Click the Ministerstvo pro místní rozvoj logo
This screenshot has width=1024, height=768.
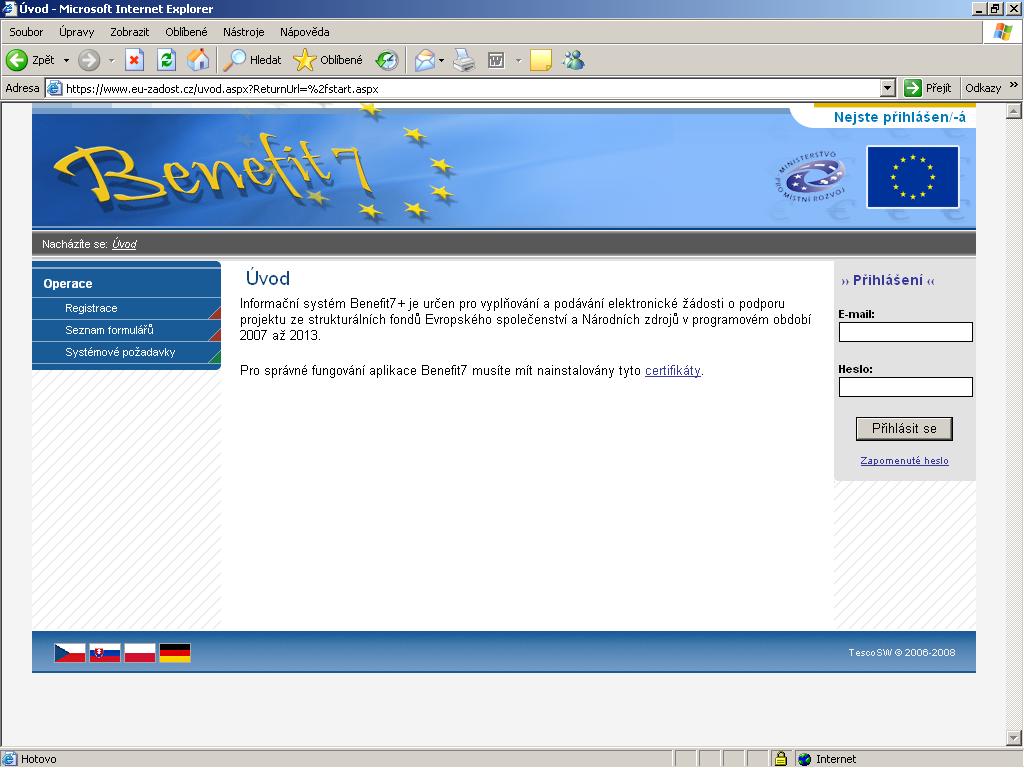810,176
